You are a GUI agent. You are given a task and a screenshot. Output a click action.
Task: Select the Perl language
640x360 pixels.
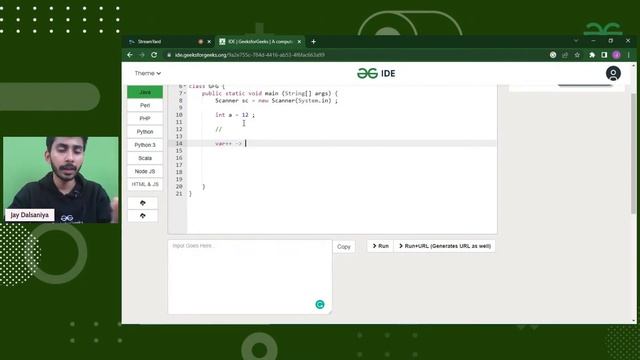click(145, 105)
